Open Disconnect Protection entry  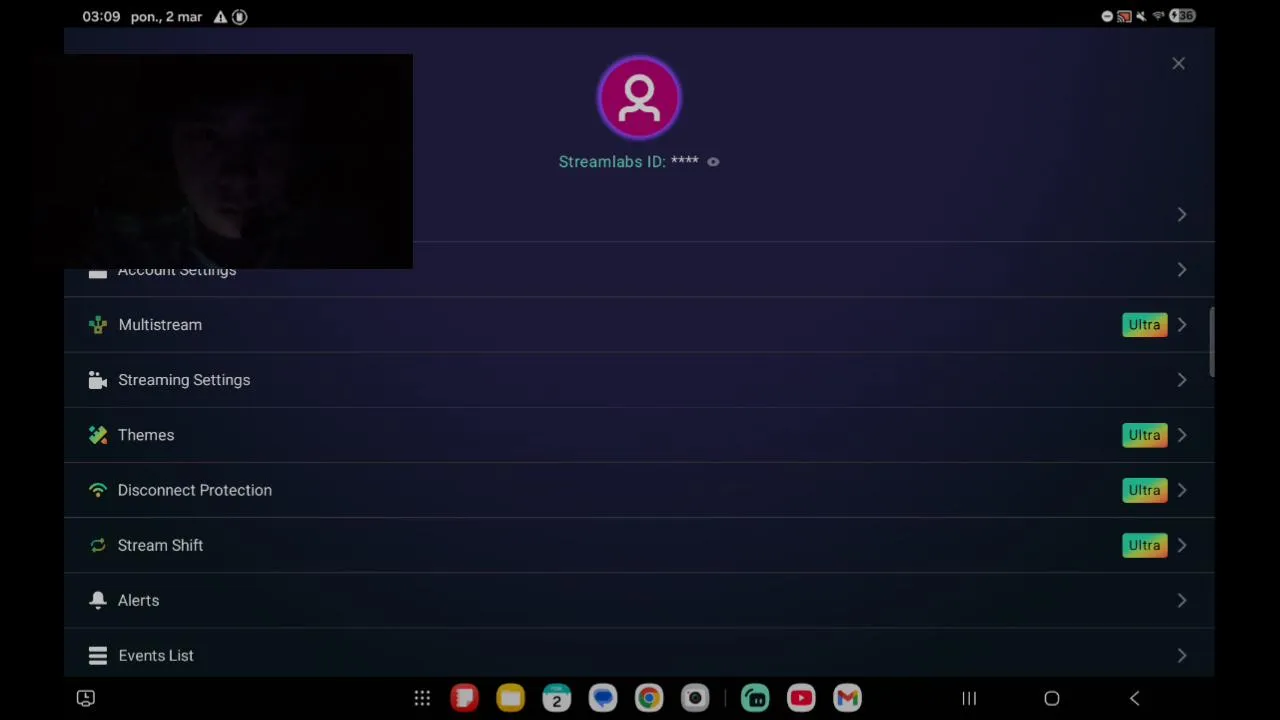pyautogui.click(x=639, y=490)
